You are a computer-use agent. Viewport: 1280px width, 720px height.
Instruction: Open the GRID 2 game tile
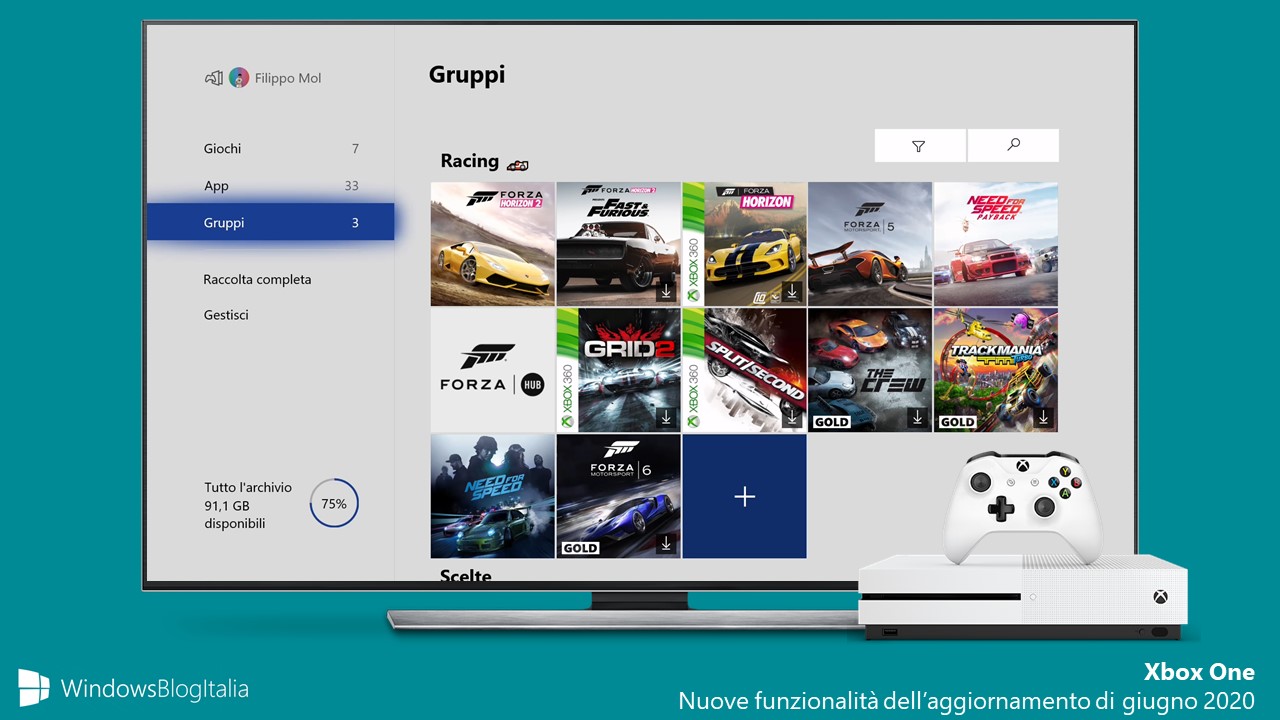point(619,370)
